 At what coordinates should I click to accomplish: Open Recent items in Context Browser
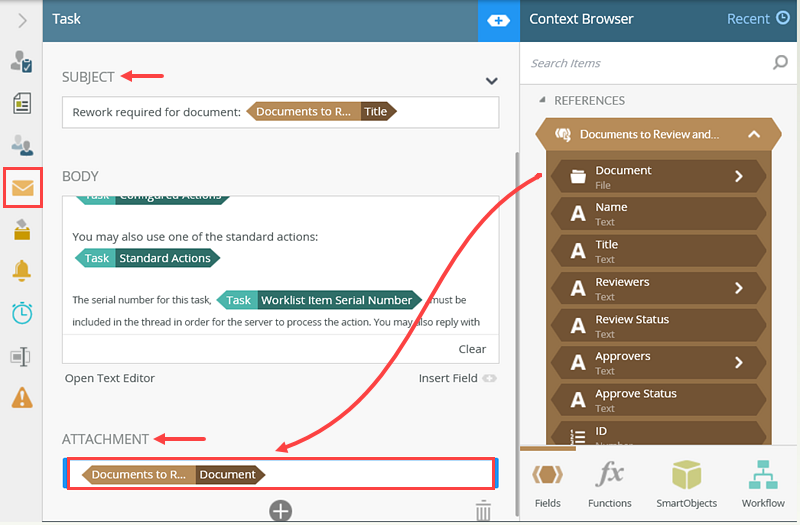pyautogui.click(x=758, y=19)
